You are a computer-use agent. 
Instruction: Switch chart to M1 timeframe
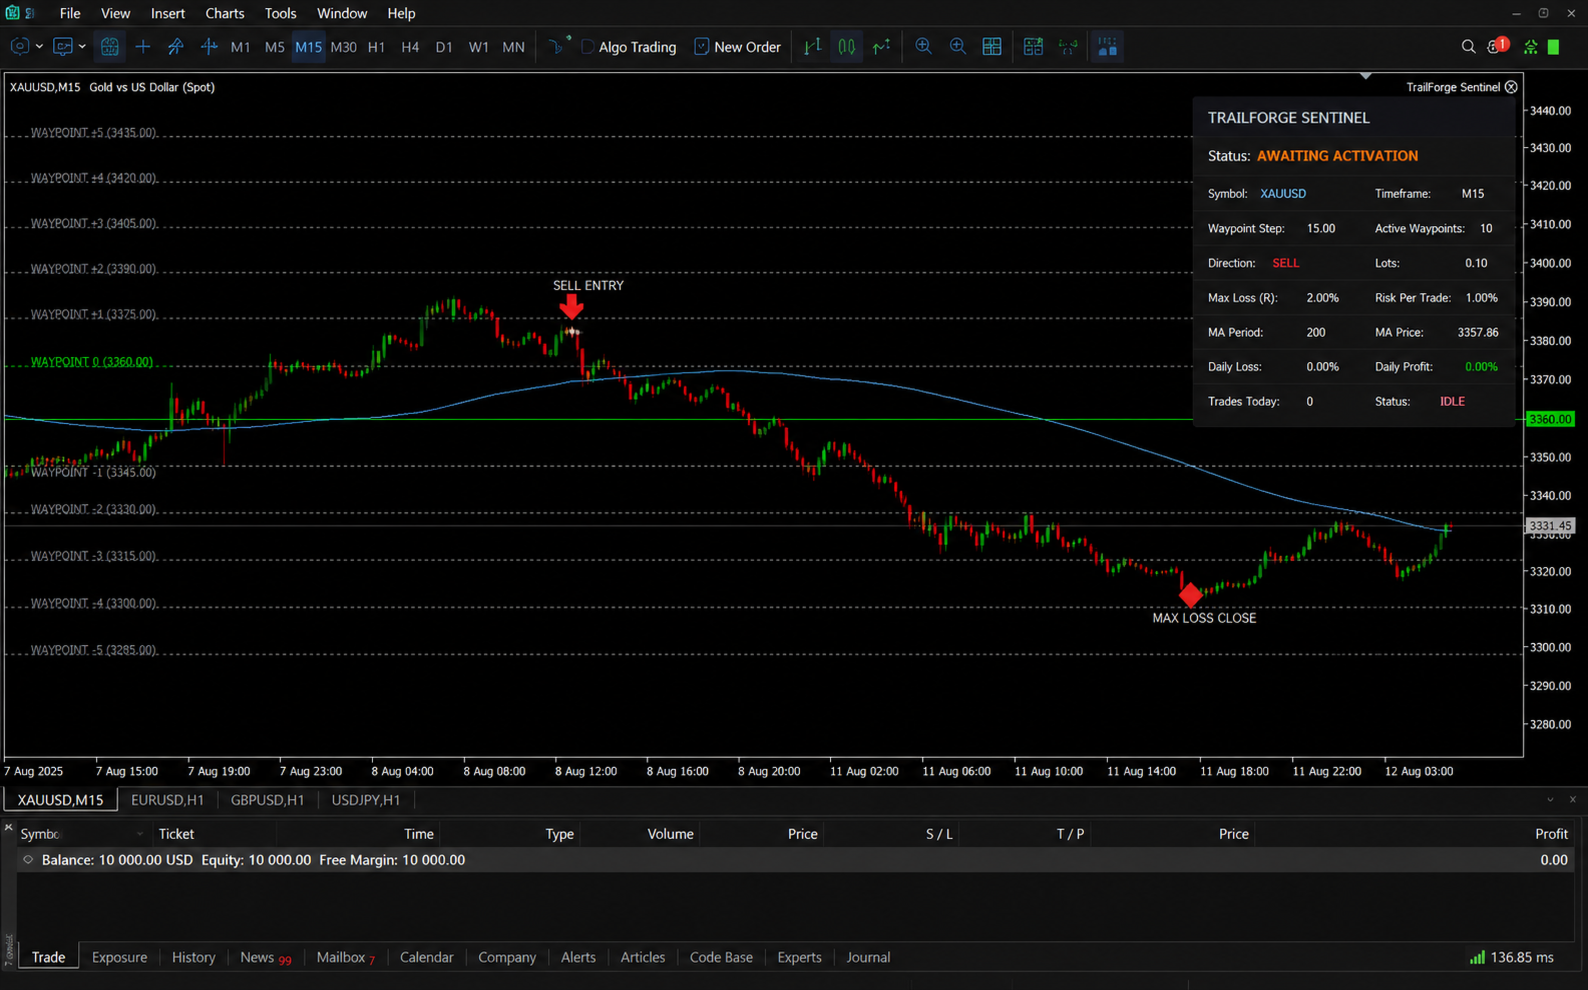[x=241, y=47]
